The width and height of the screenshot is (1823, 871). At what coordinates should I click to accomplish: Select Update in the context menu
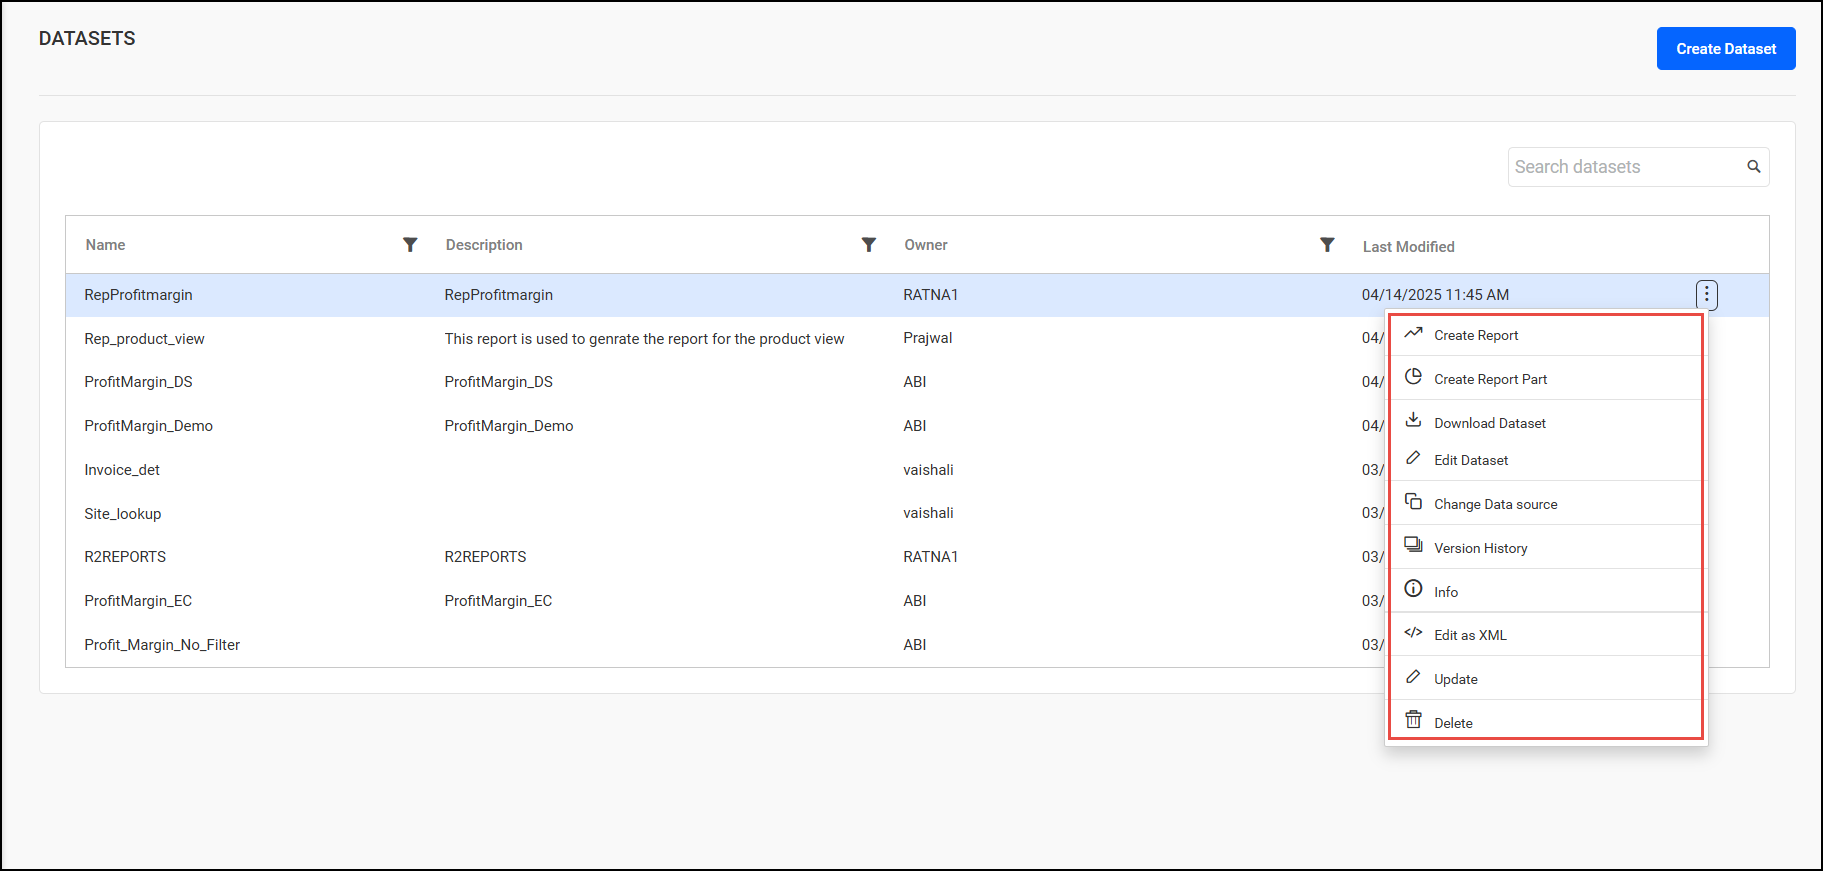(x=1455, y=679)
